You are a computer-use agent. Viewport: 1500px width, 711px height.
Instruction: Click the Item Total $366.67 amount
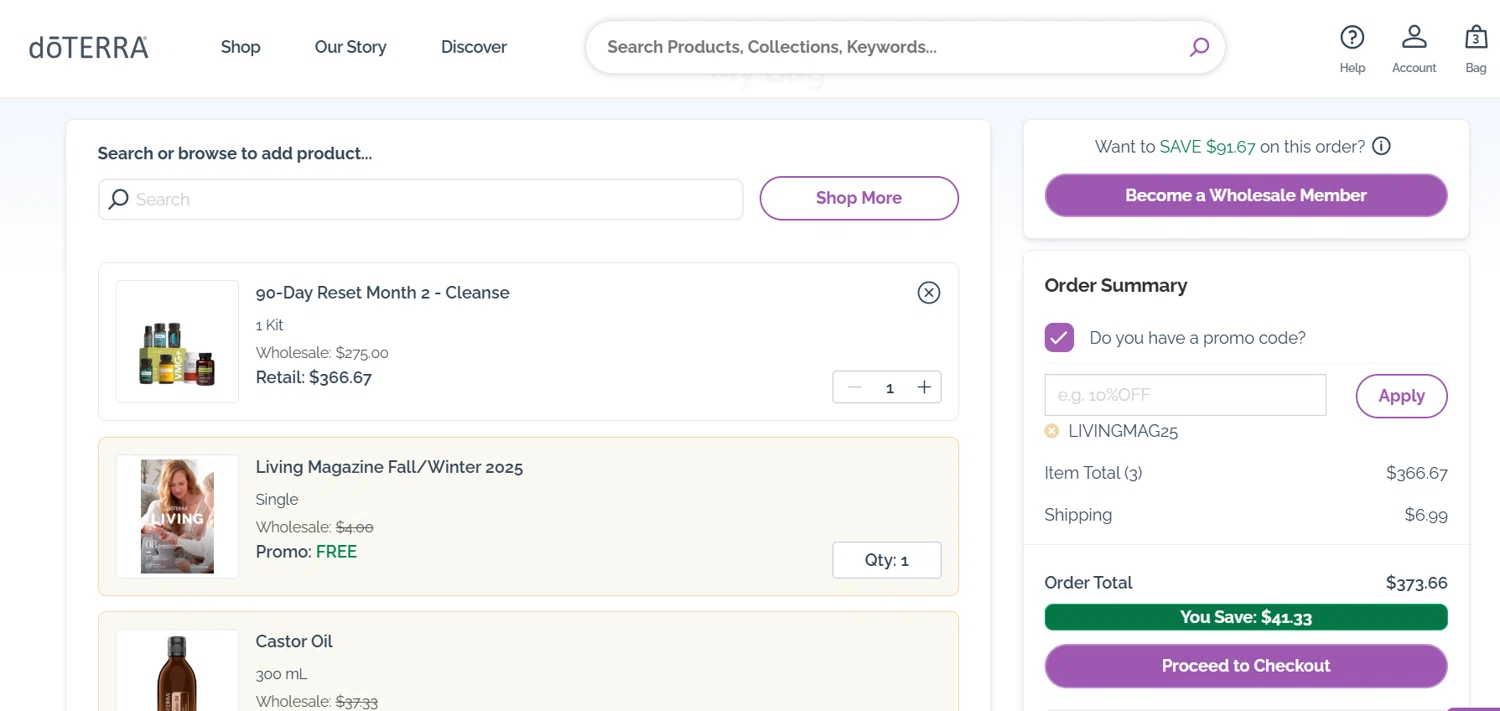pos(1416,473)
